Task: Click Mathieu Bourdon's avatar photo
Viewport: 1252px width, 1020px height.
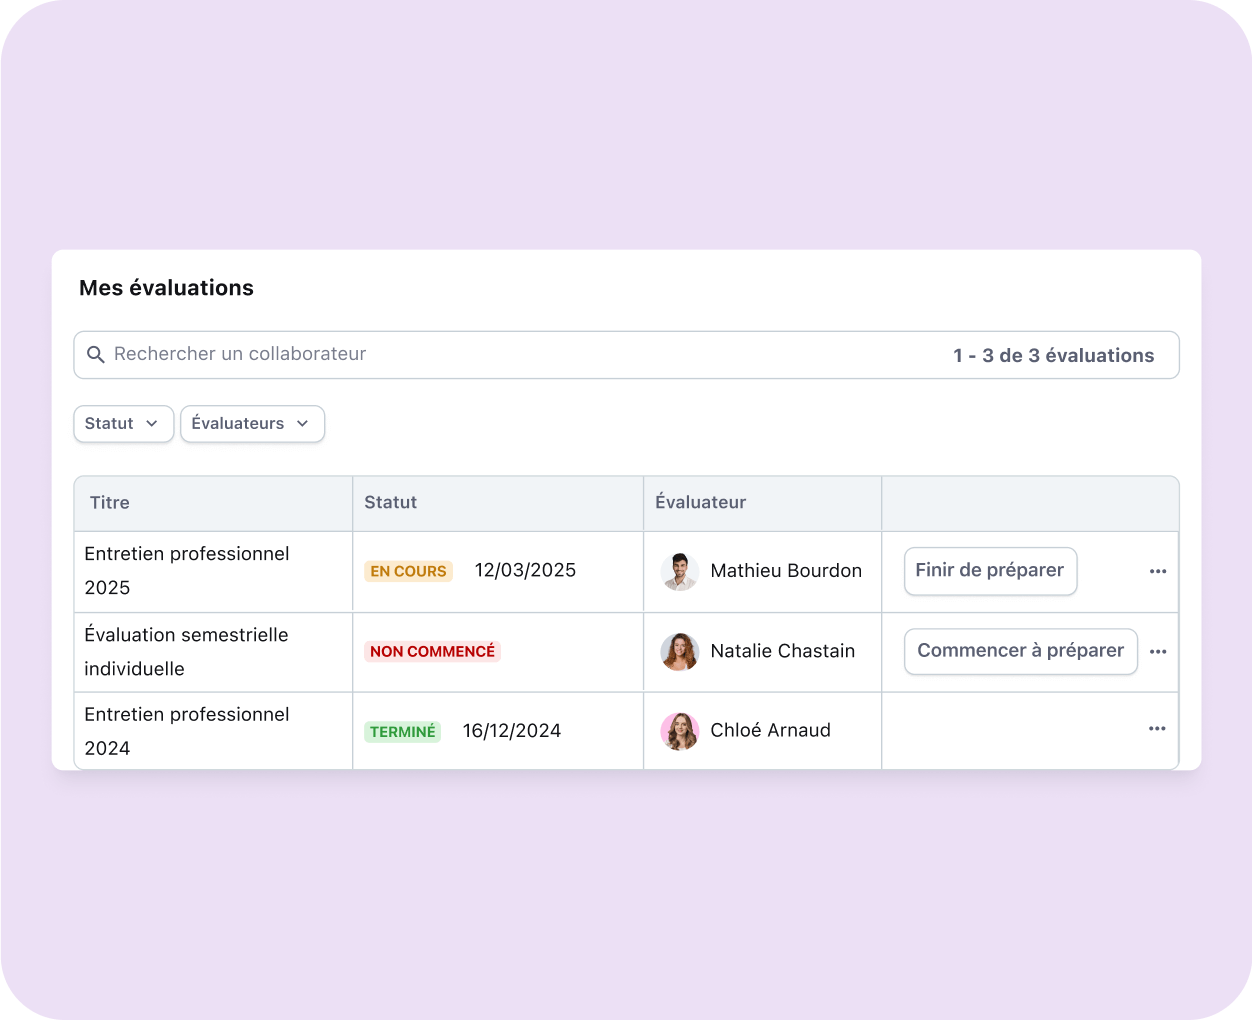Action: point(679,571)
